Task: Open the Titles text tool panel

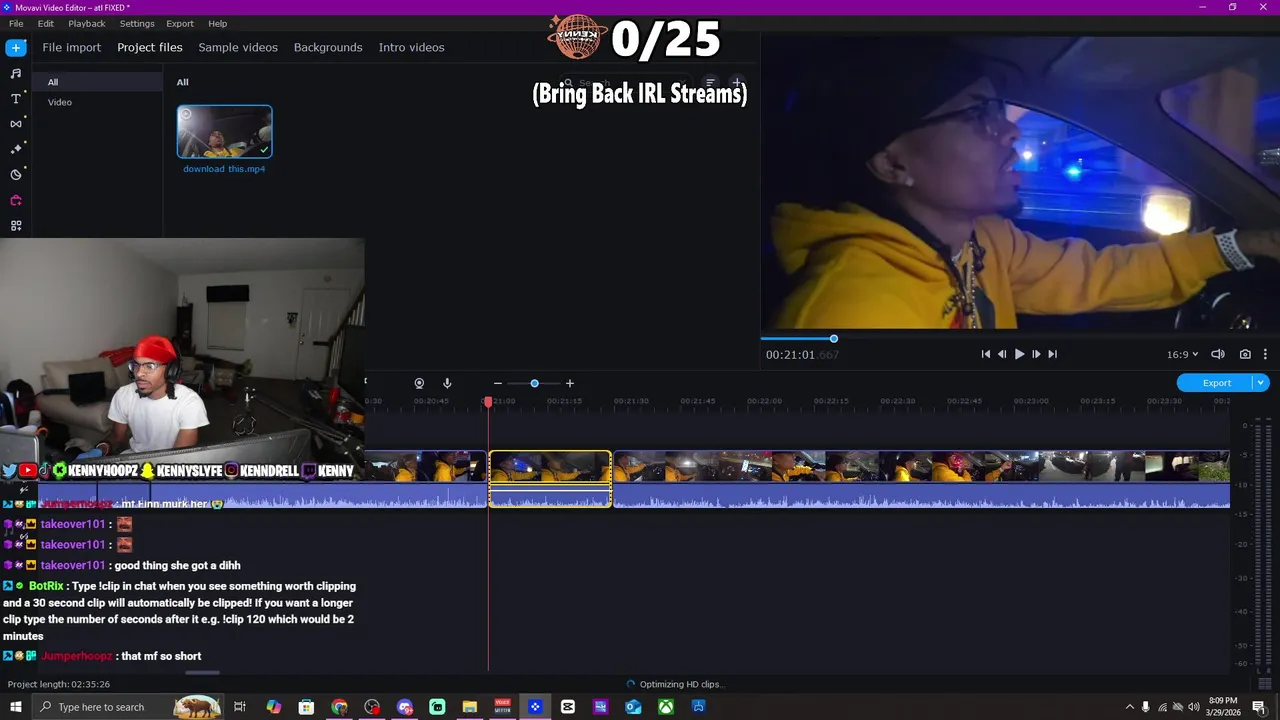Action: click(16, 98)
